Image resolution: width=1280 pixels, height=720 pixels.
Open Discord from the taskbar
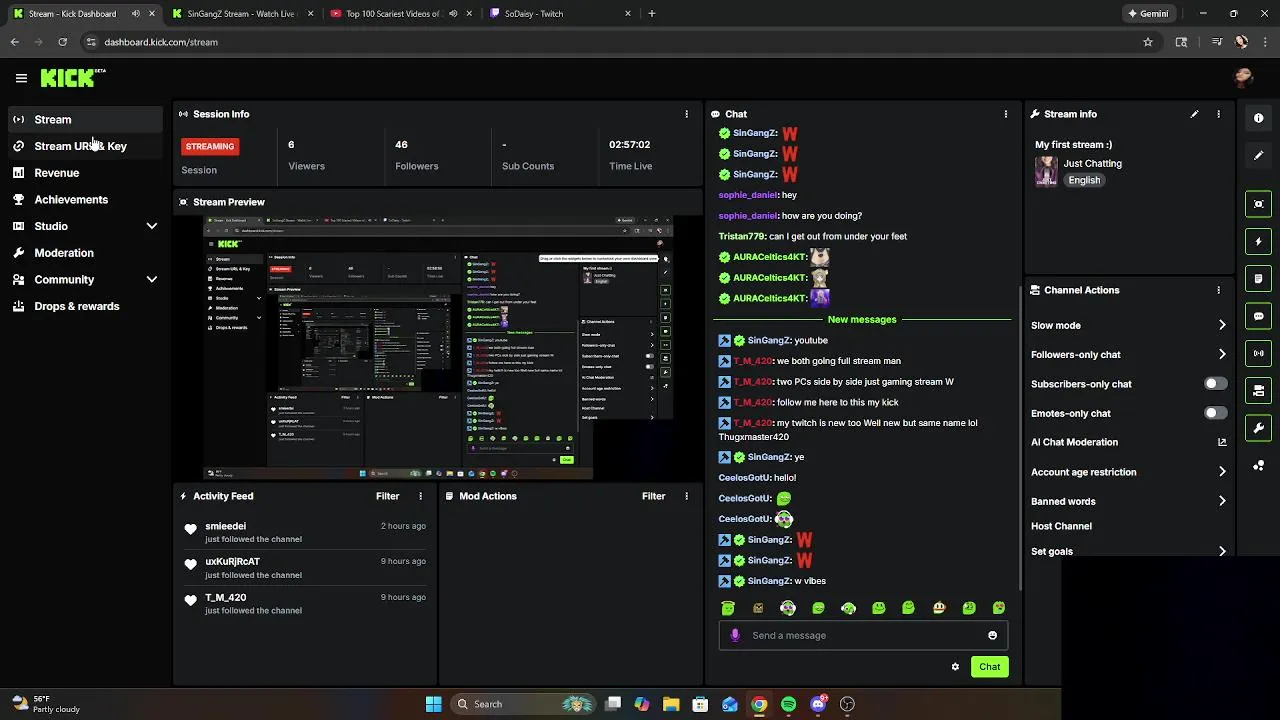(x=818, y=704)
